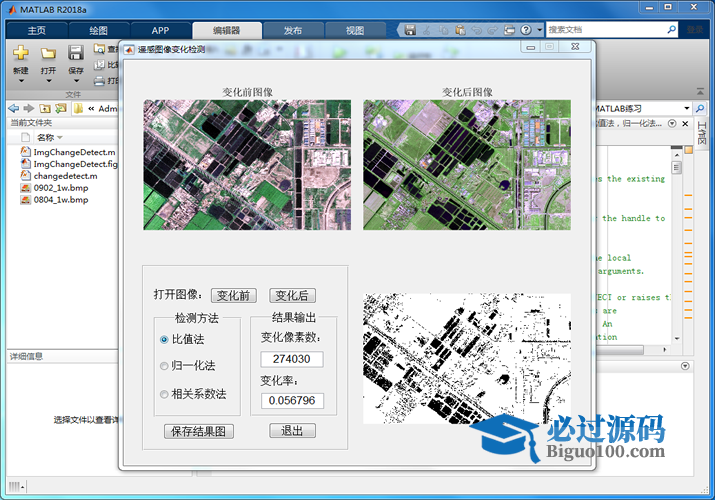The width and height of the screenshot is (715, 500).
Task: Click the 打开 (Open) folder icon
Action: [48, 53]
